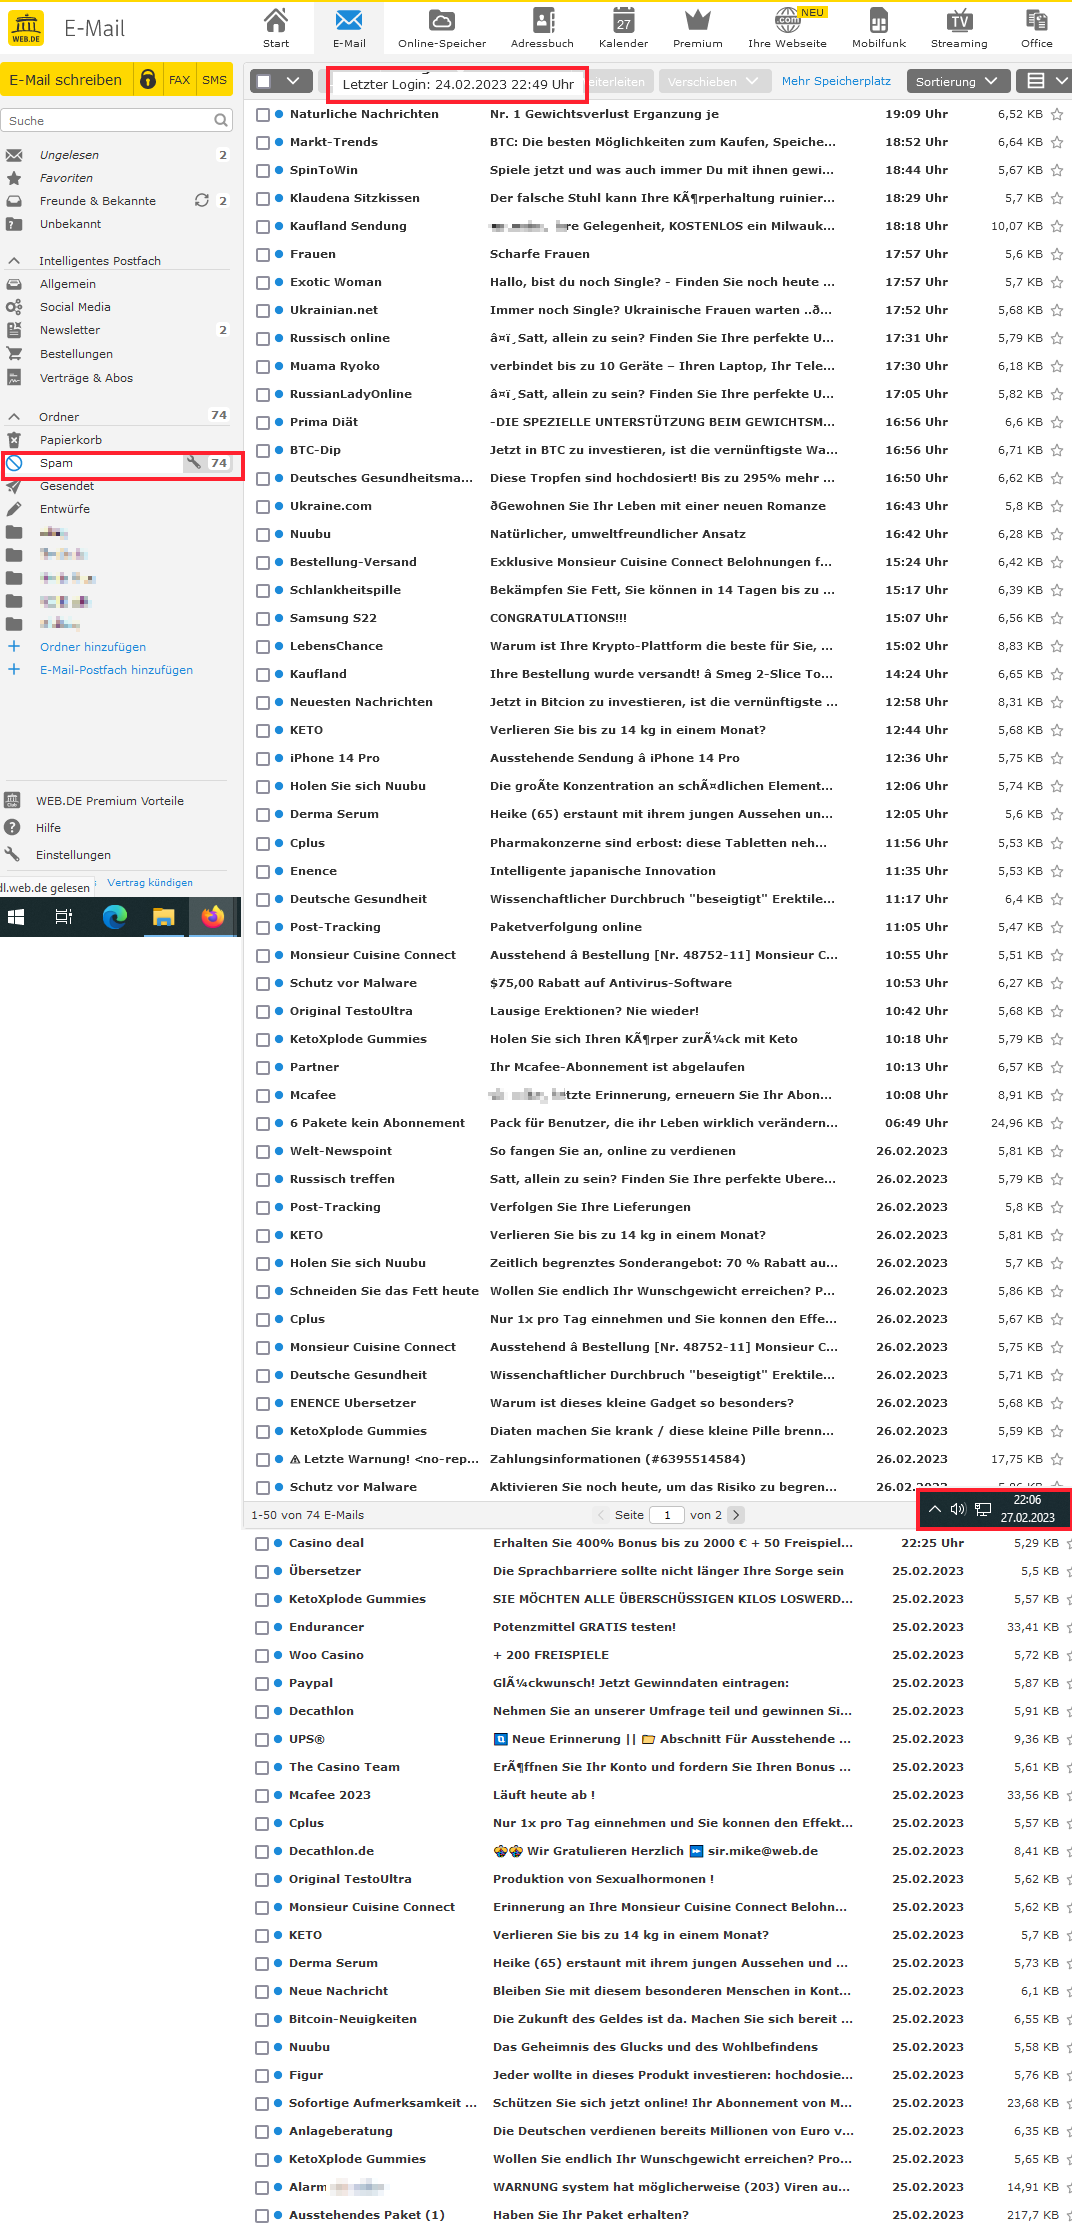1072x2228 pixels.
Task: Open the Online-Speicher cloud icon
Action: (442, 28)
